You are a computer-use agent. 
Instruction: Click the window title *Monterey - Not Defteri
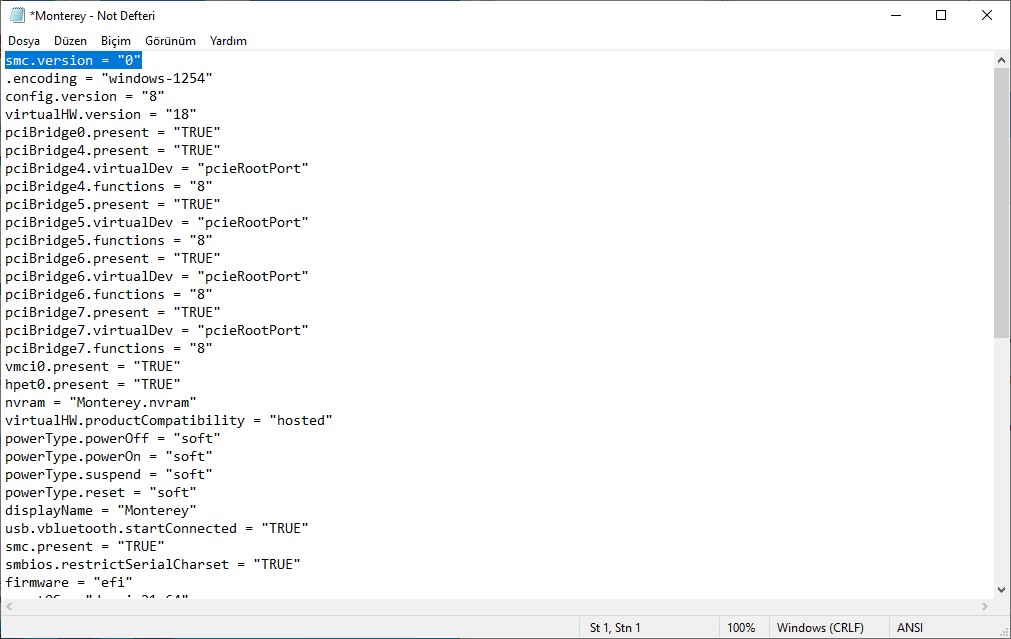click(92, 15)
